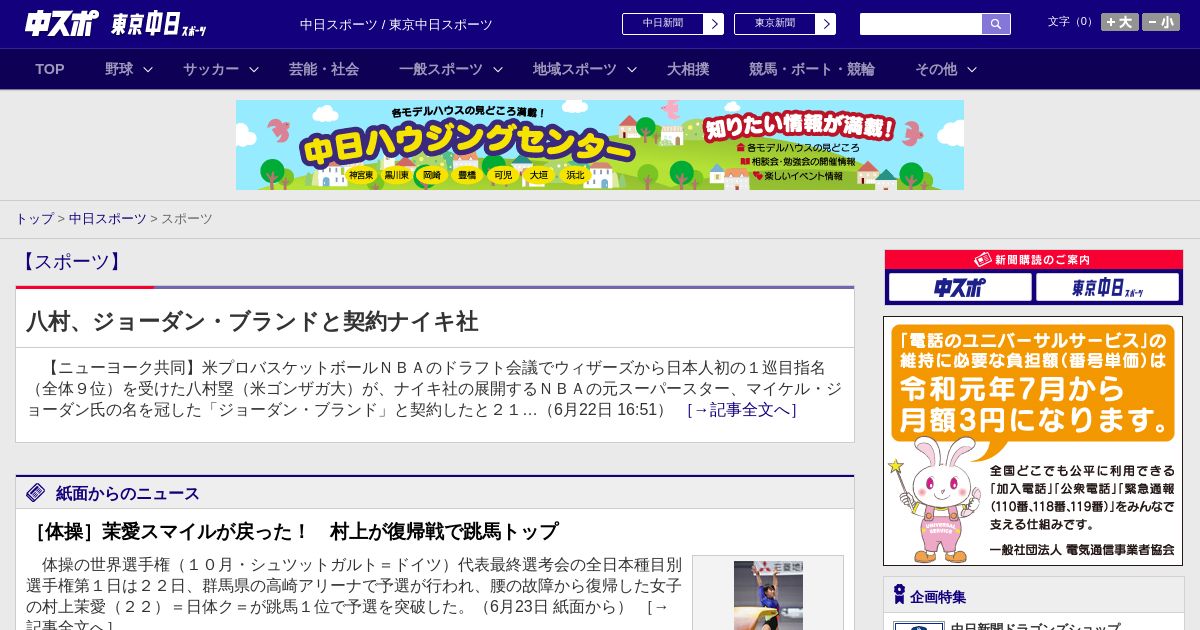The image size is (1200, 630).
Task: Click the 新聞購読のご案内 header
Action: tap(1034, 260)
